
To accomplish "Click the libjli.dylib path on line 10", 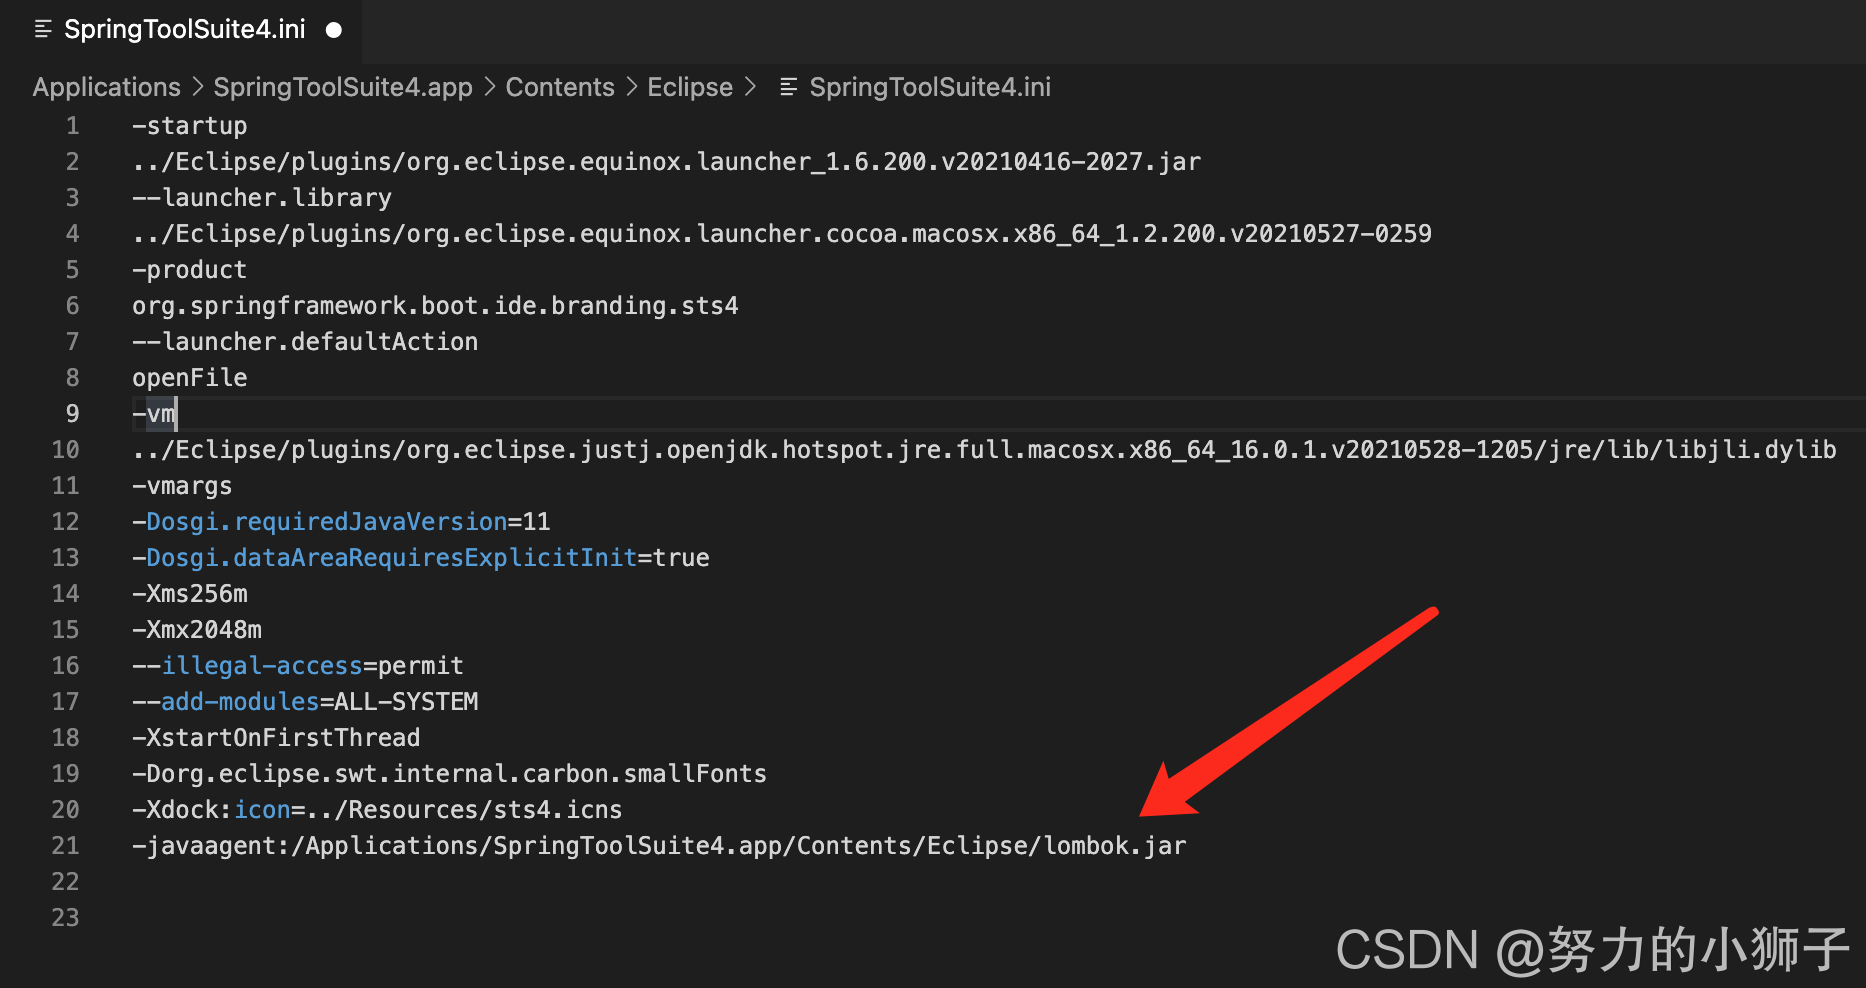I will tap(985, 450).
